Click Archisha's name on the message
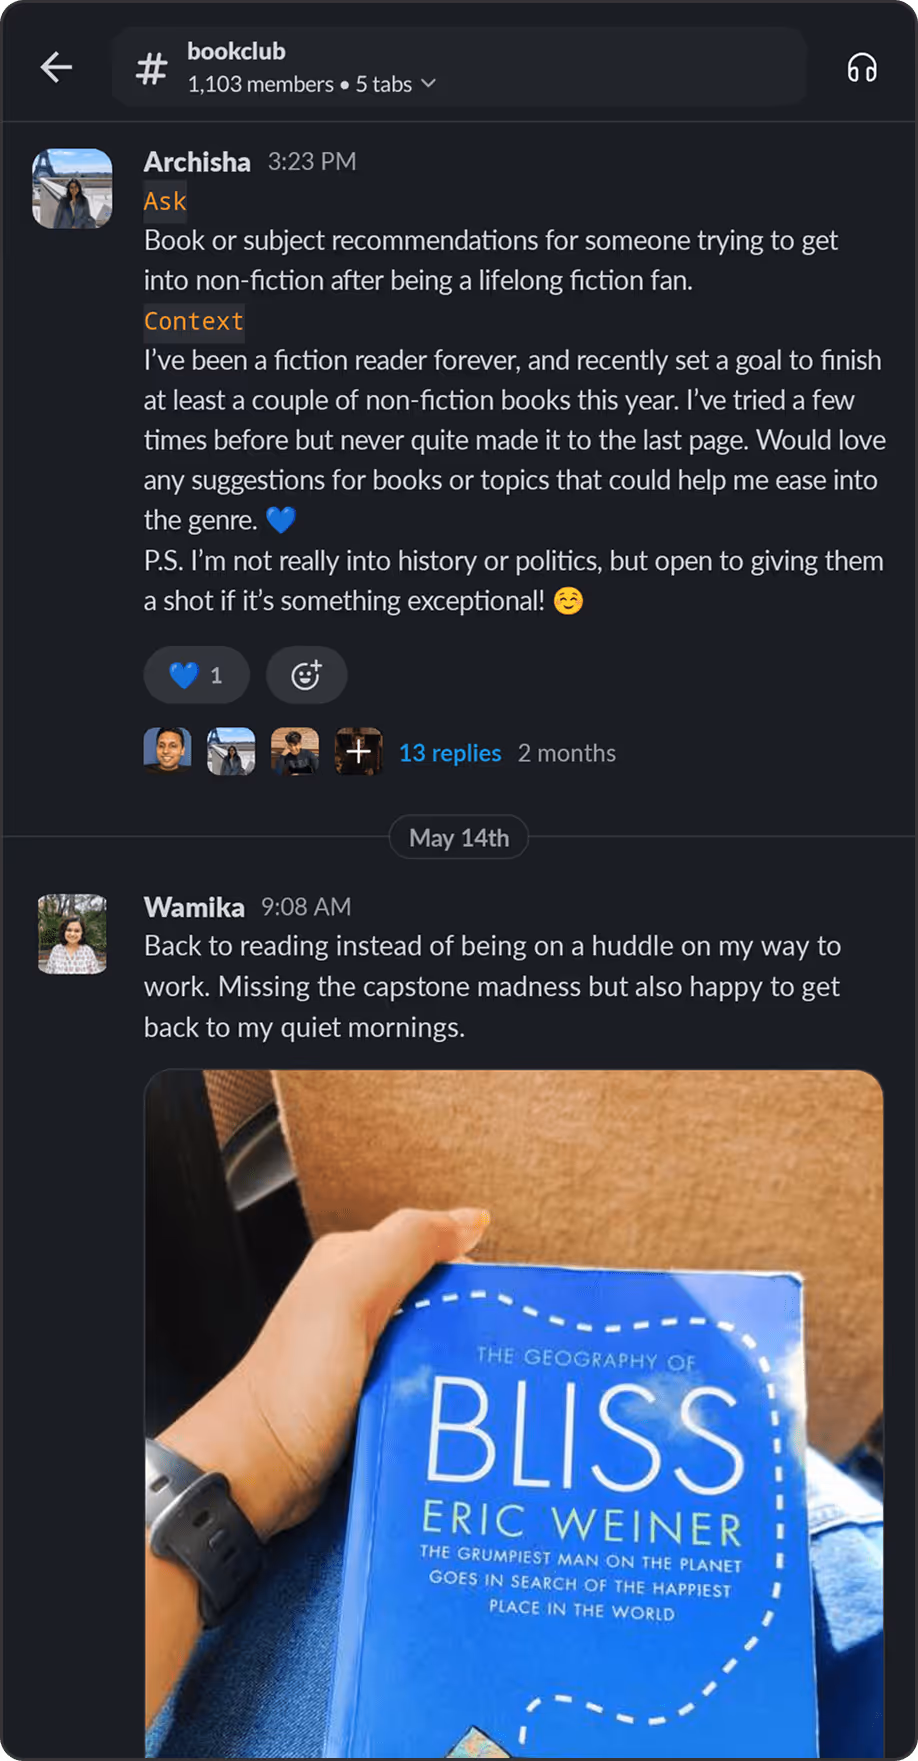This screenshot has height=1761, width=918. 197,162
